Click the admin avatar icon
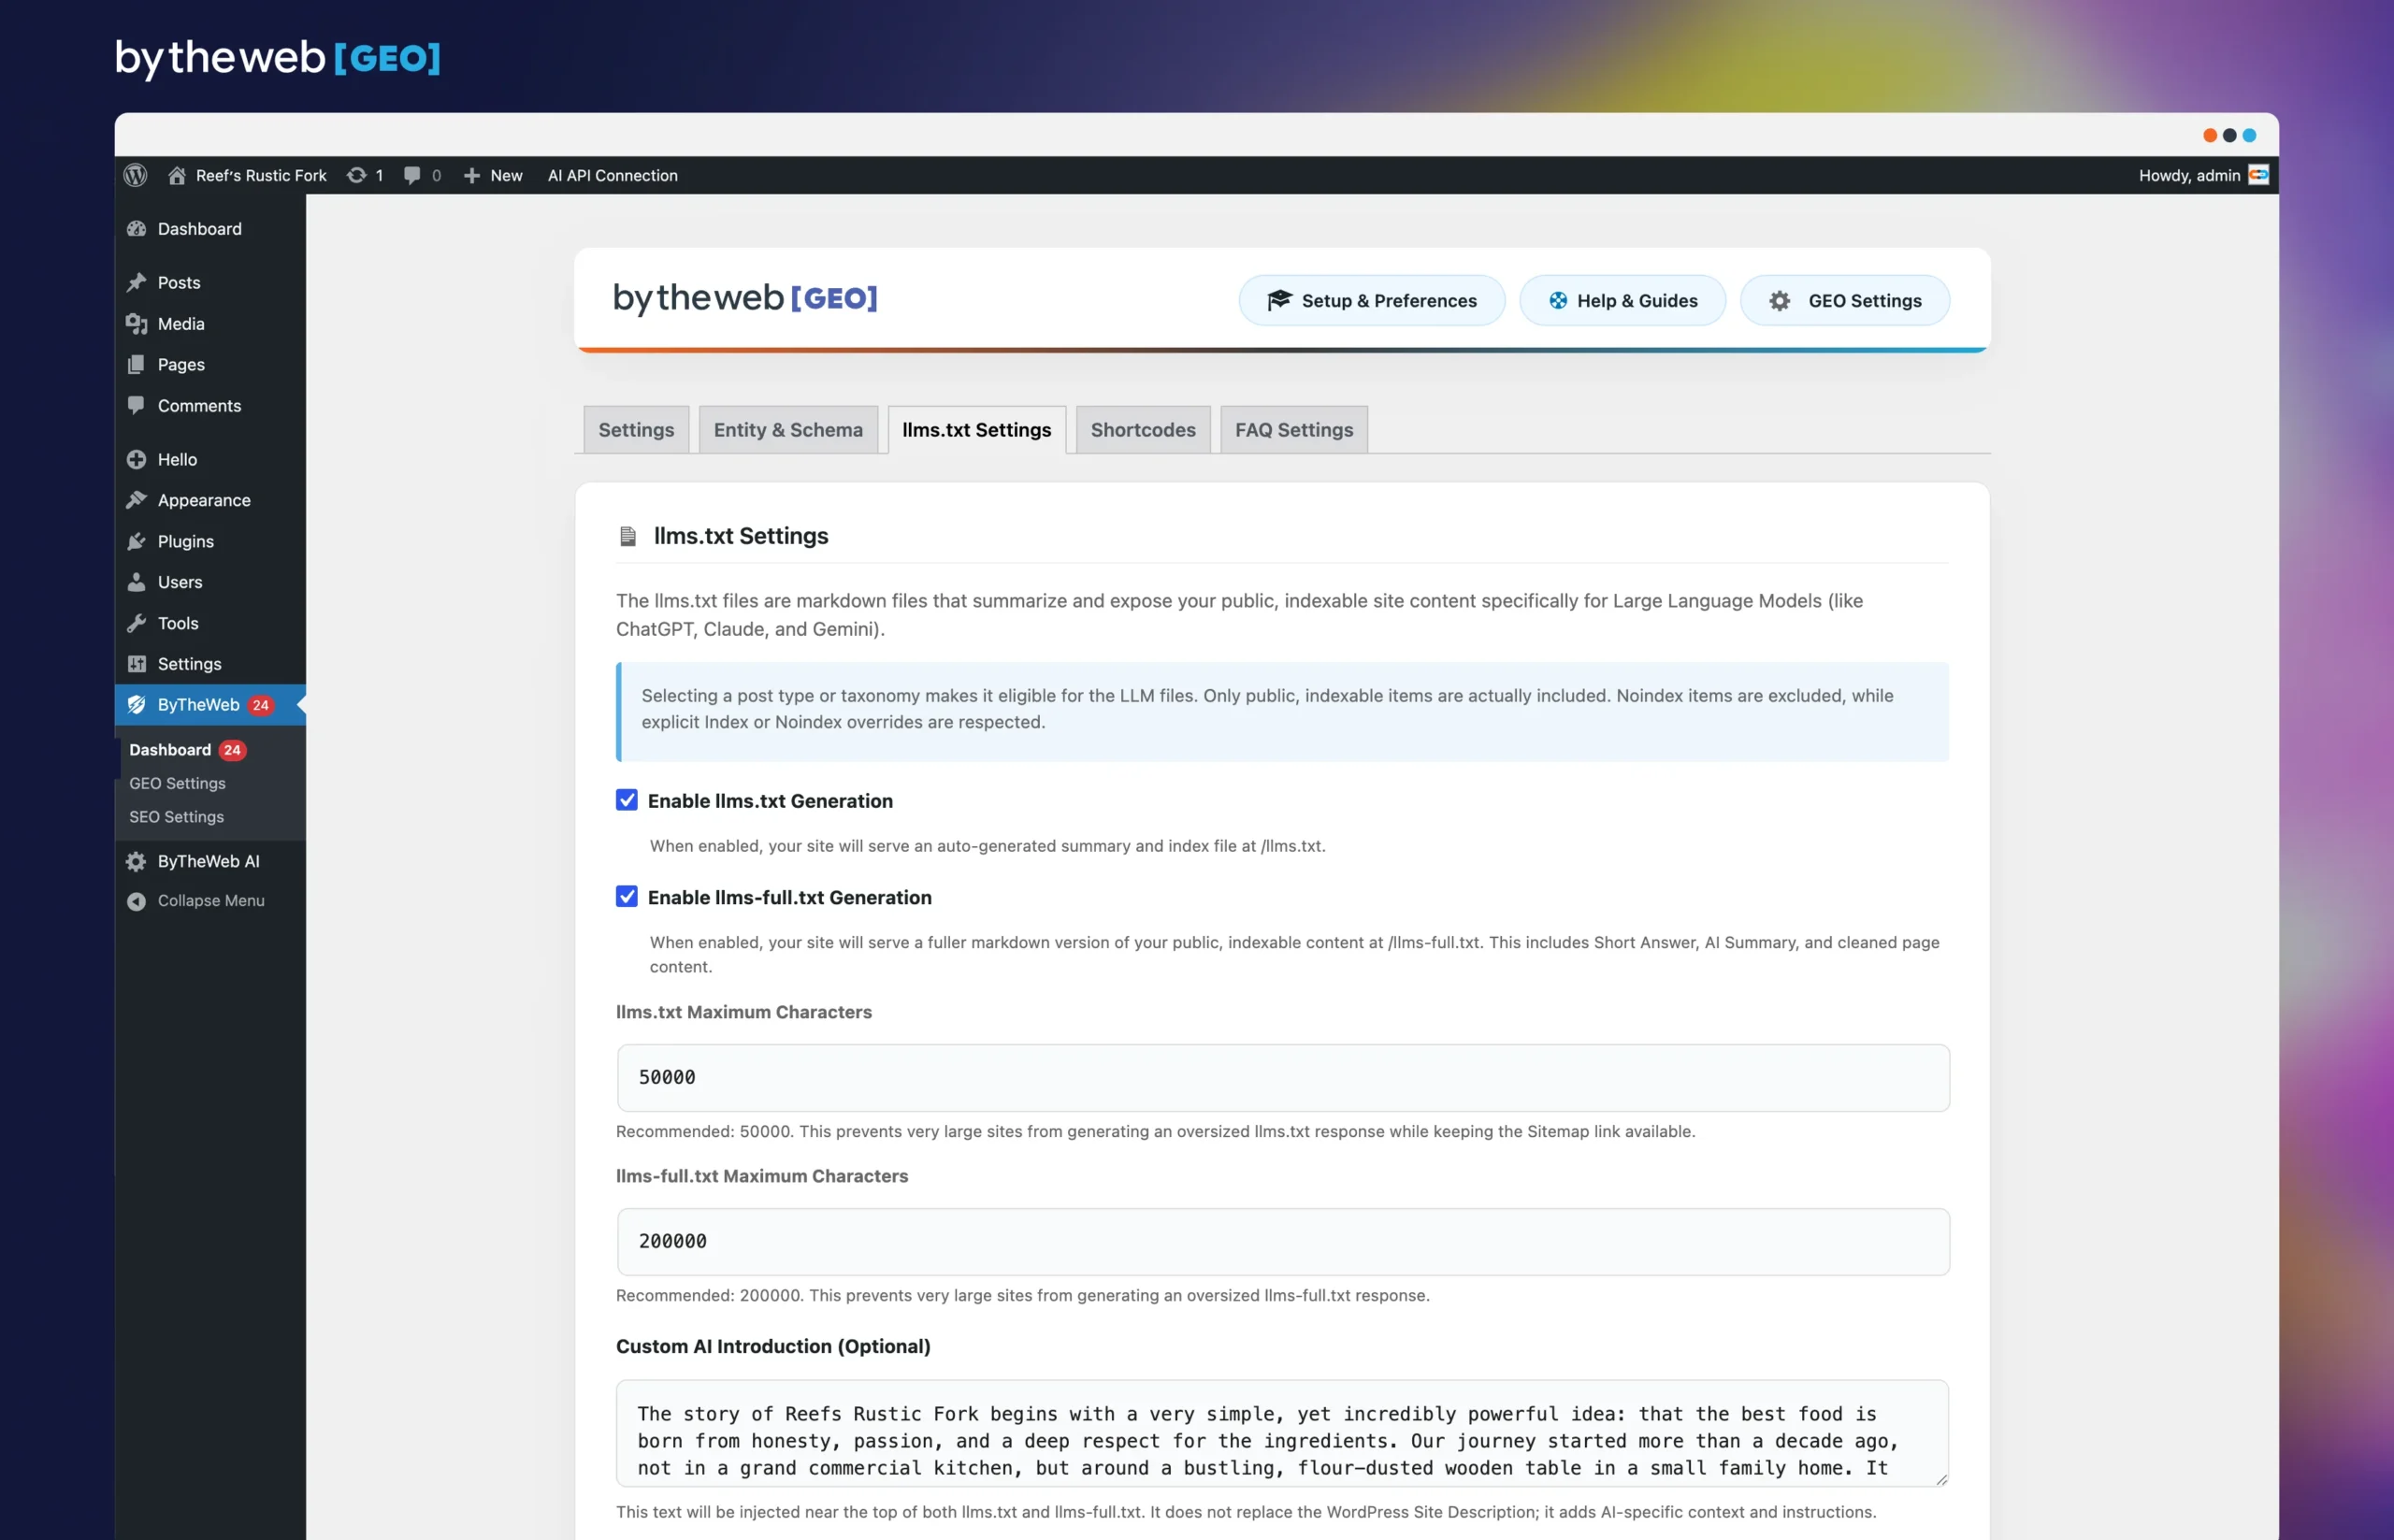The image size is (2394, 1540). (2258, 175)
